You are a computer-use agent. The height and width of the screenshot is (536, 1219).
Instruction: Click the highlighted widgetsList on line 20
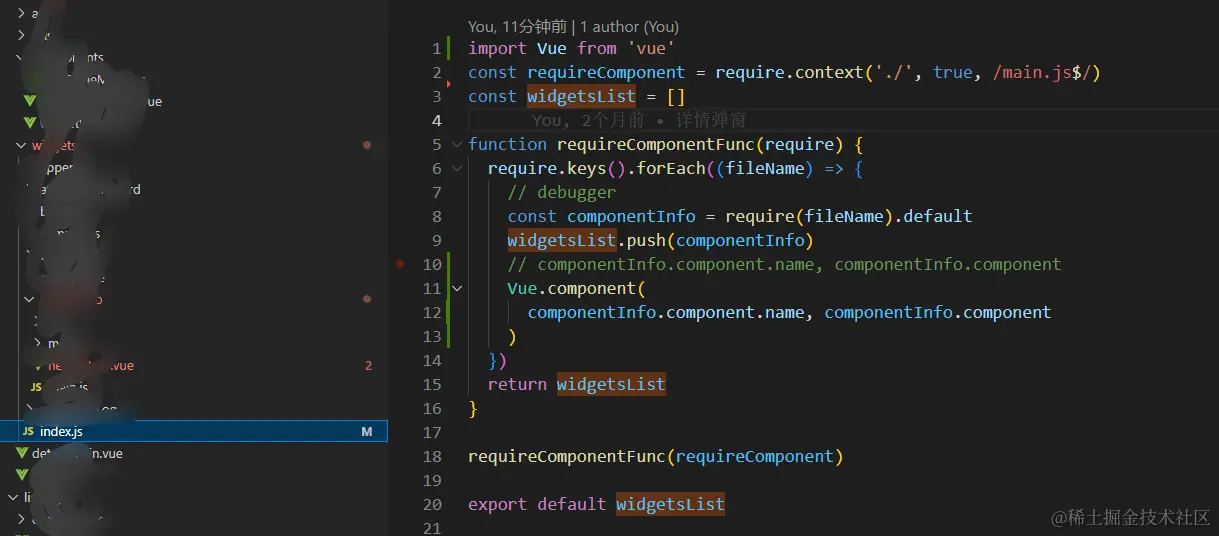tap(670, 505)
